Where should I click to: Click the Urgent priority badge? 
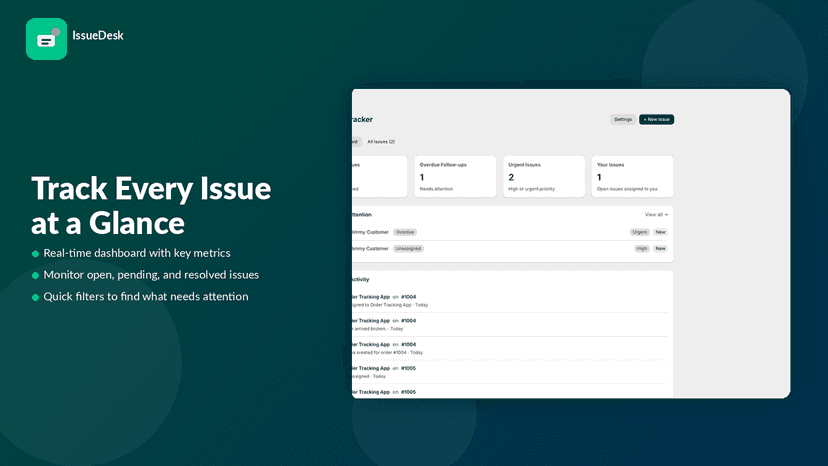[x=639, y=232]
